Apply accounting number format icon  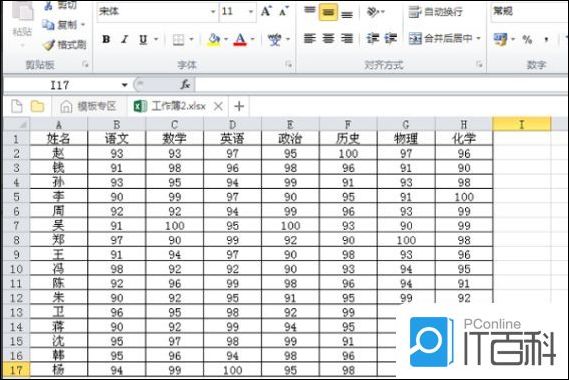point(501,39)
